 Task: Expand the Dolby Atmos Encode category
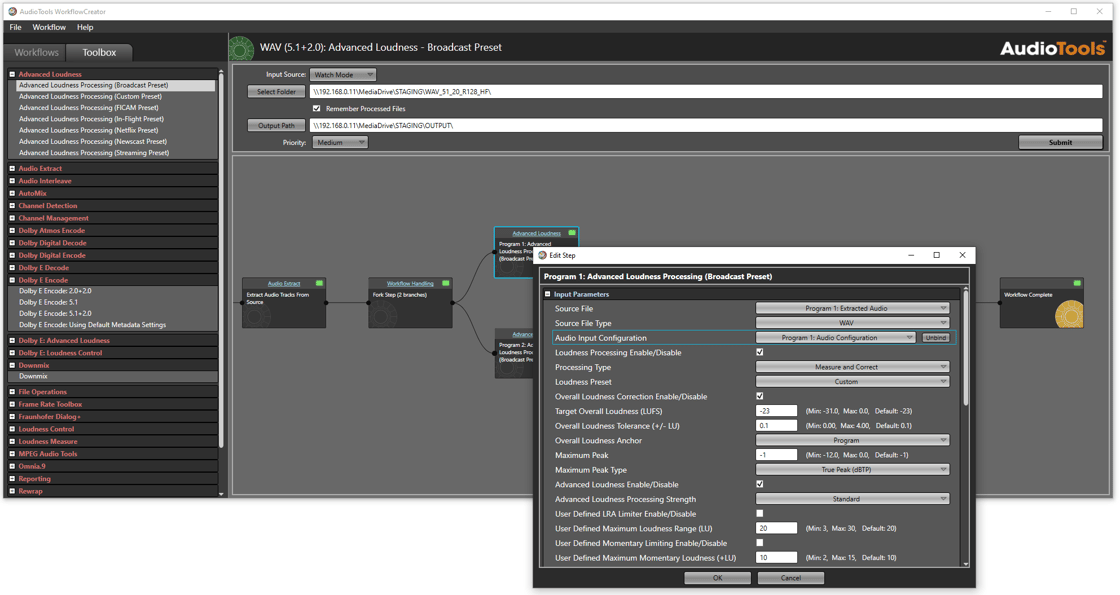(x=12, y=231)
